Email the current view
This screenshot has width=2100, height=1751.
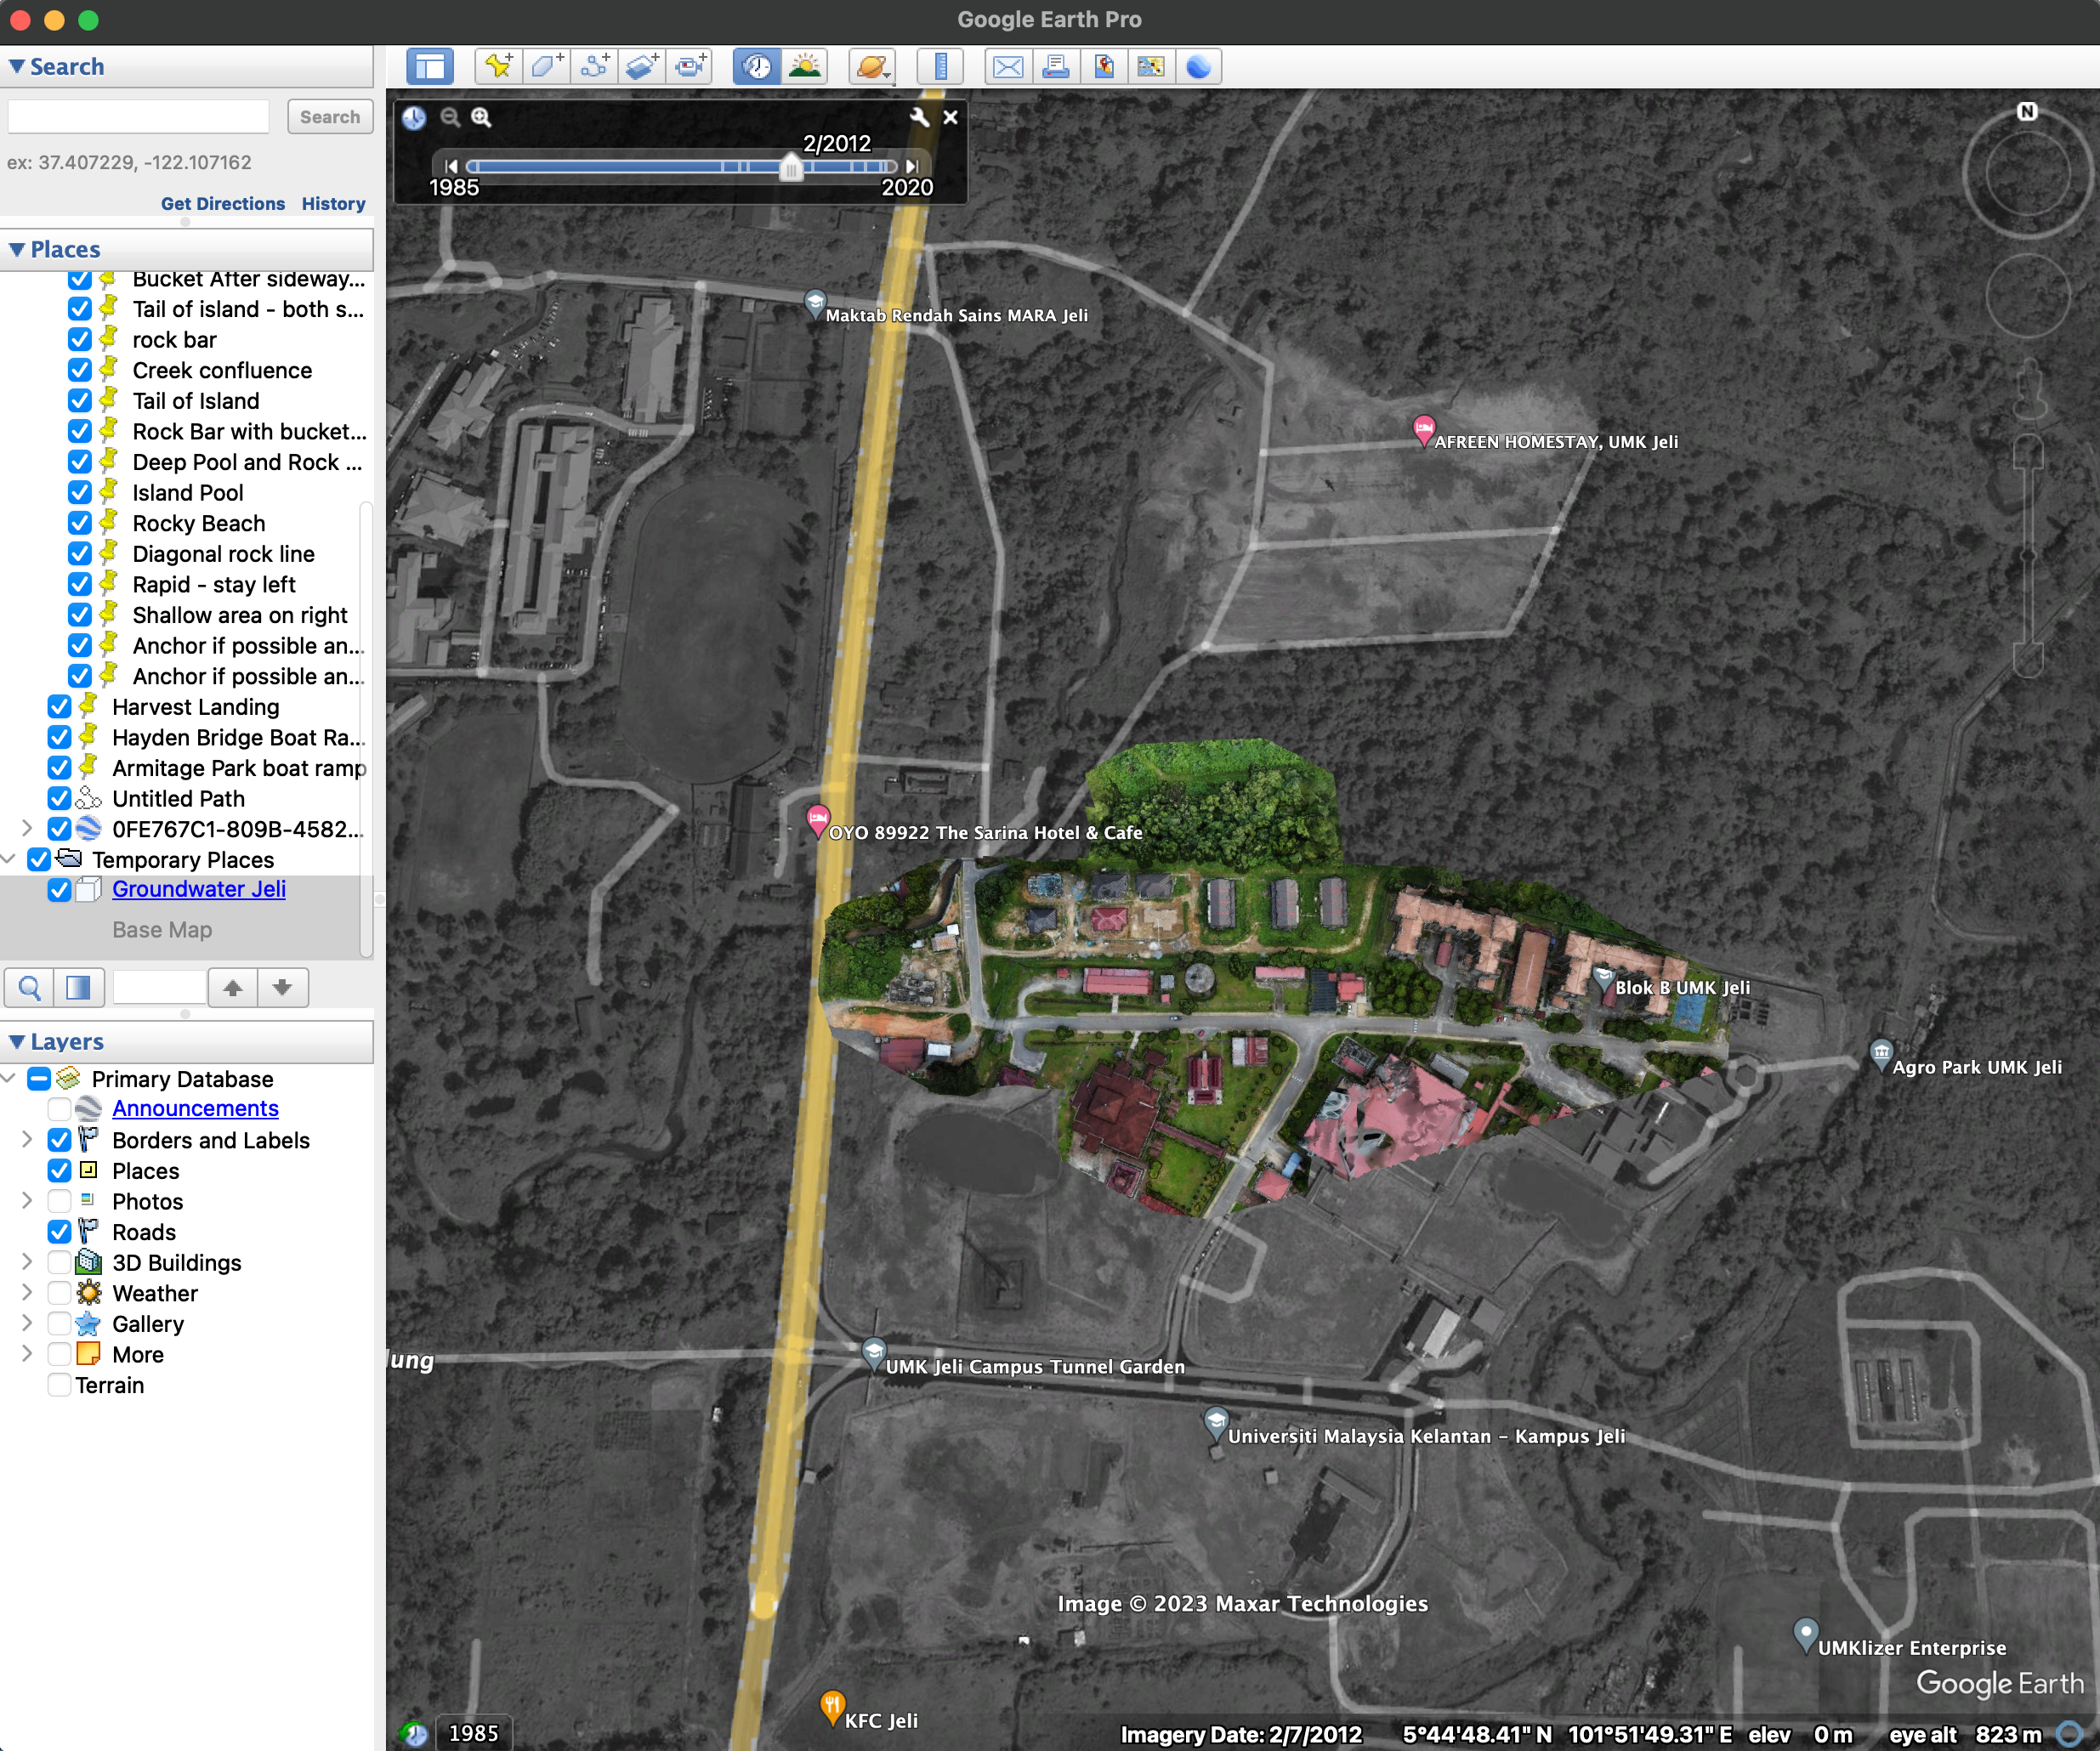1008,67
